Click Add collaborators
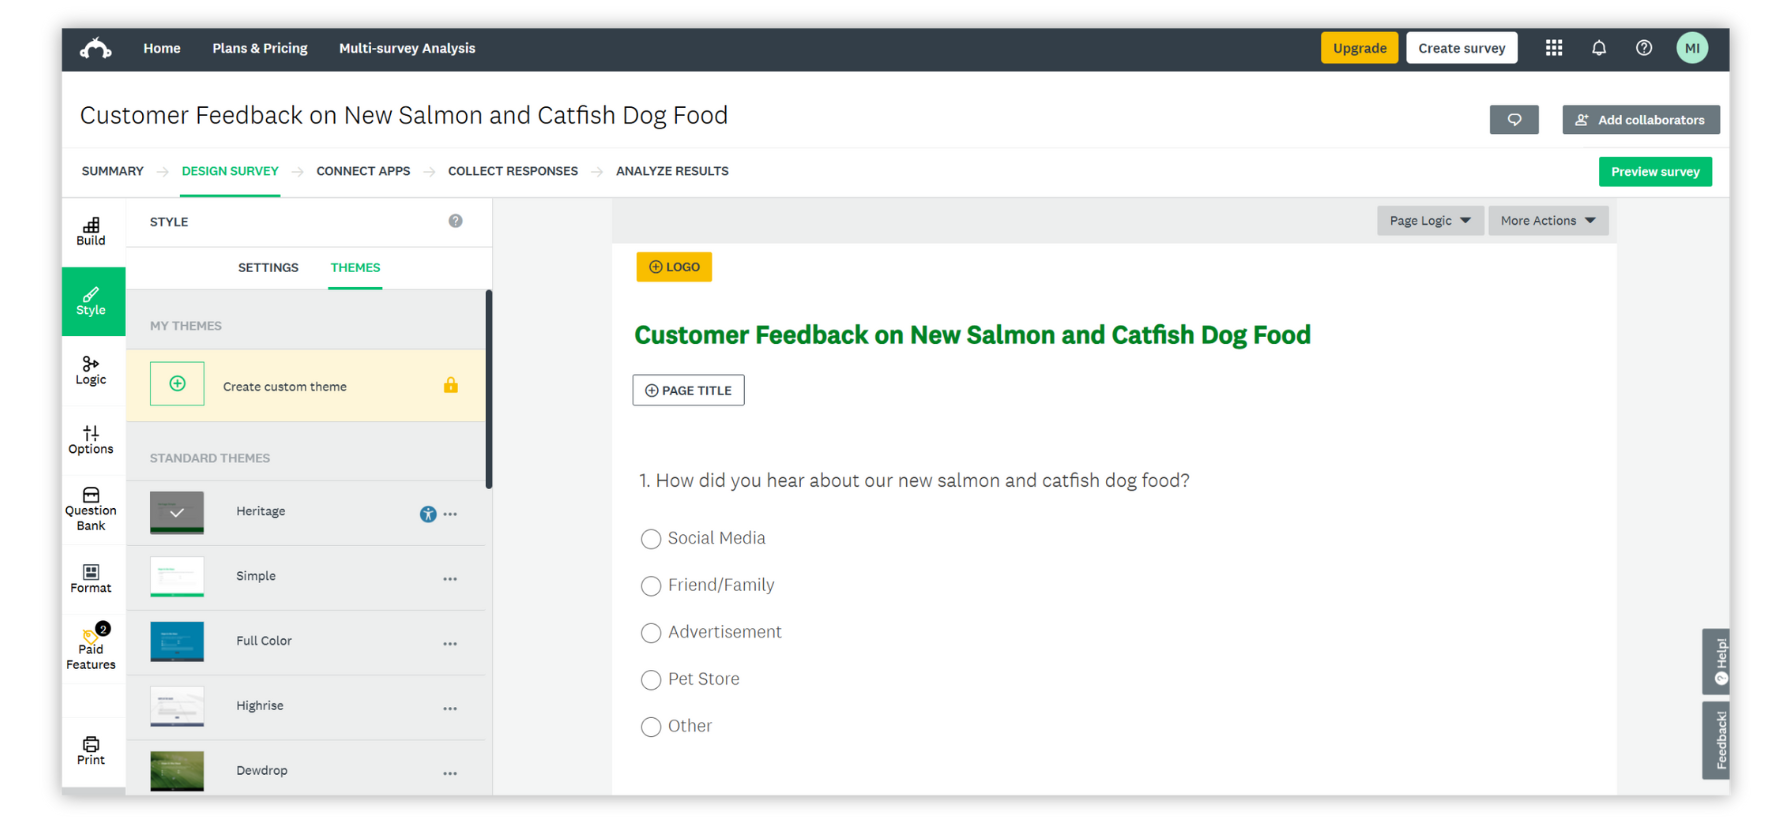 pos(1641,119)
